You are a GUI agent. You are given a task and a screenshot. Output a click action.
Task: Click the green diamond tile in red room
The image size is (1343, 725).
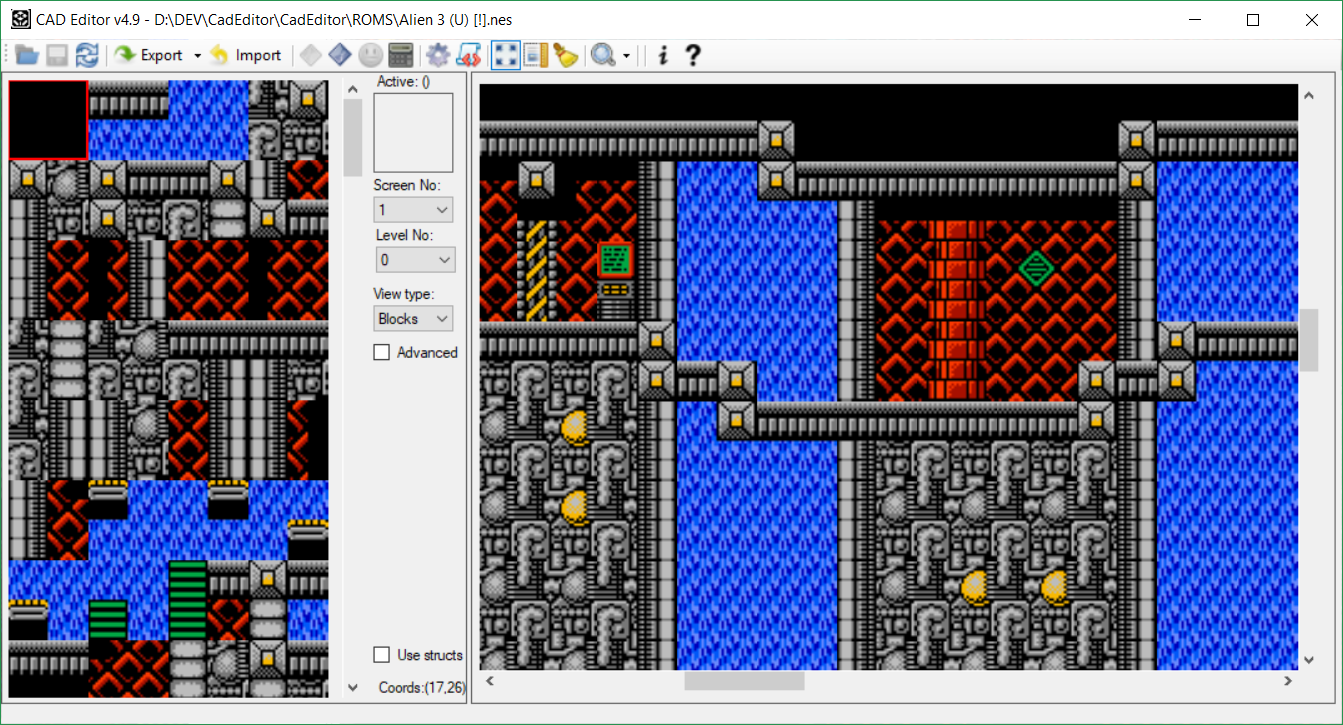click(x=1036, y=267)
